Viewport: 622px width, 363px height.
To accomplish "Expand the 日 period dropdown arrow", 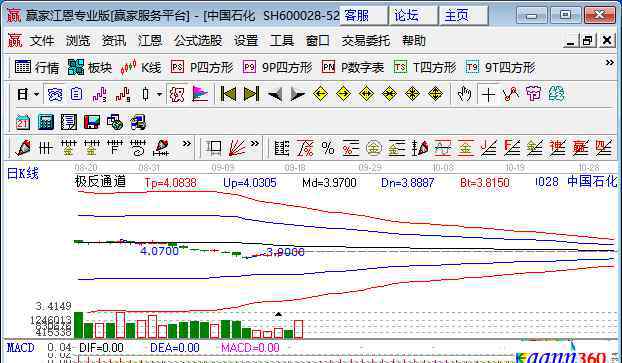I will coord(36,94).
